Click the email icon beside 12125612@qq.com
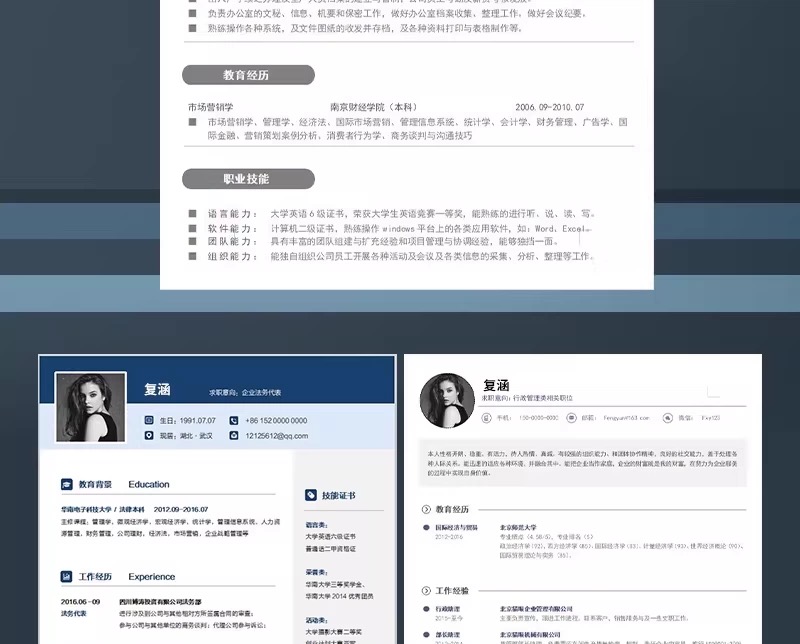This screenshot has width=800, height=644. point(234,436)
